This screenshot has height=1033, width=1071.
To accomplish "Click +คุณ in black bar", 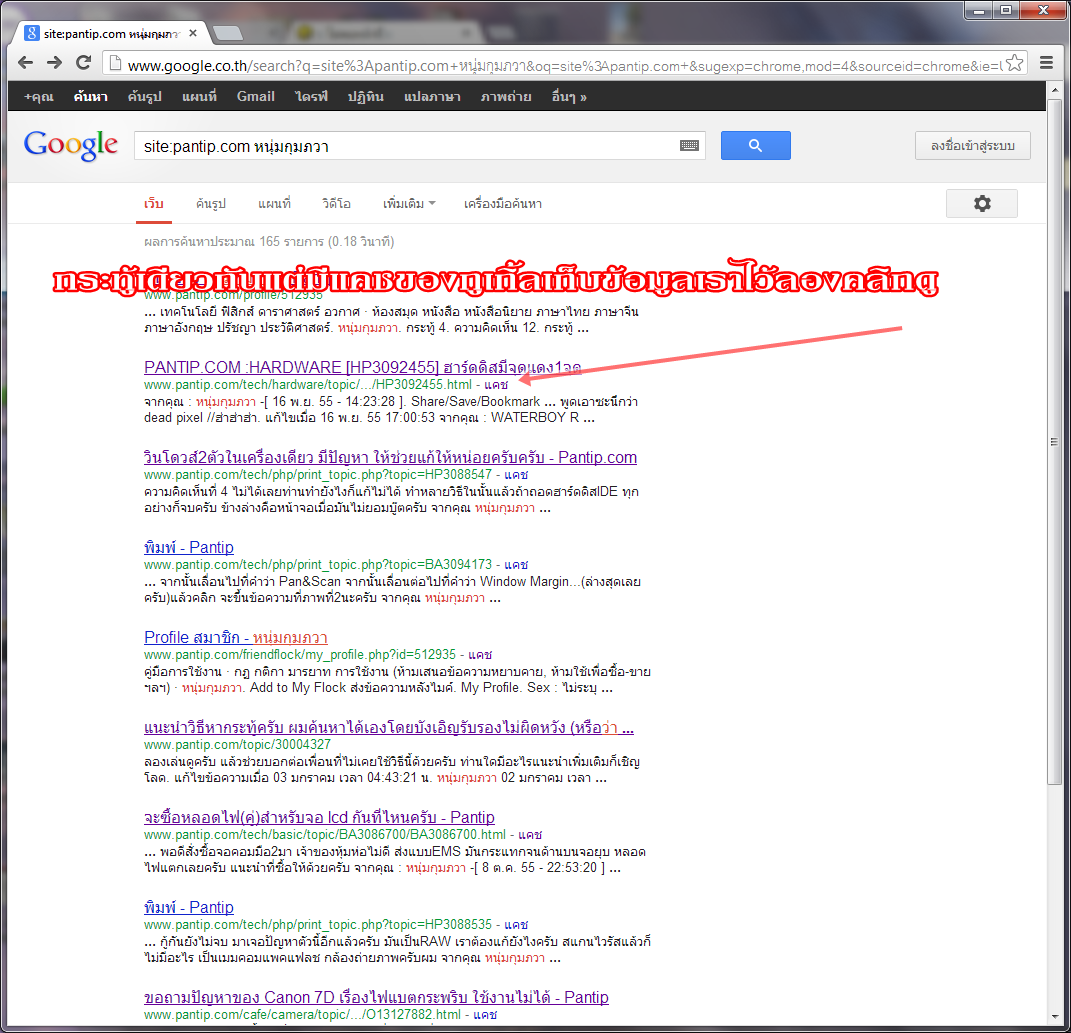I will point(39,97).
